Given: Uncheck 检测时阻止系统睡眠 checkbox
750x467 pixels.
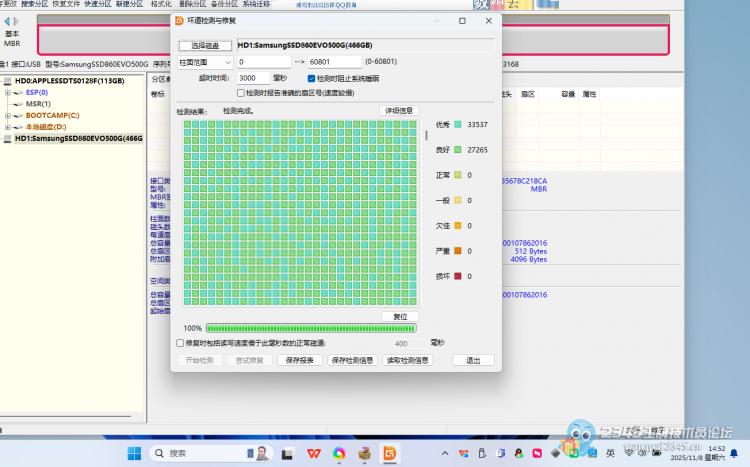Looking at the screenshot, I should 312,77.
